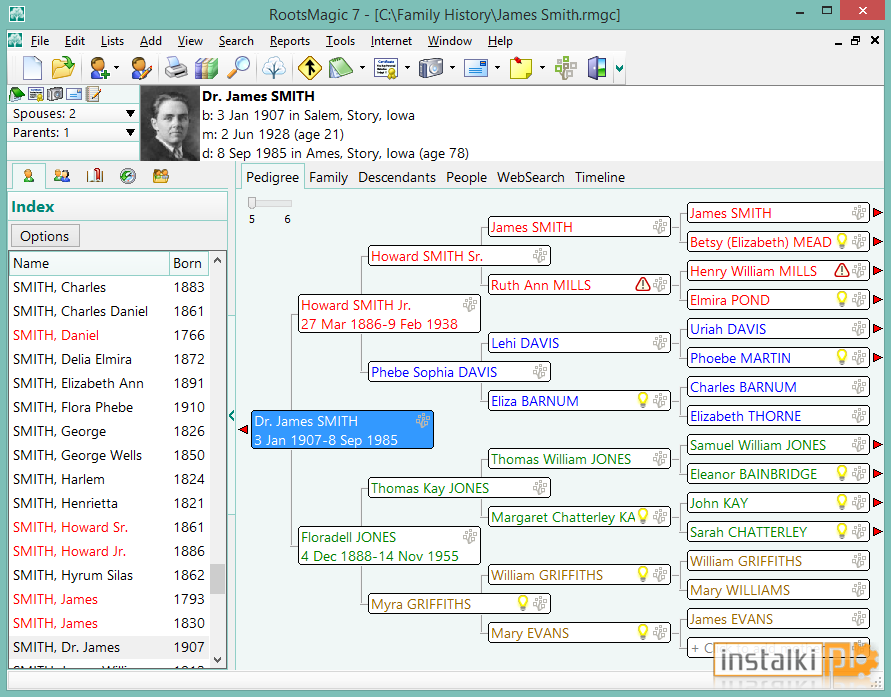
Task: Click the Print toolbar icon
Action: tap(176, 68)
